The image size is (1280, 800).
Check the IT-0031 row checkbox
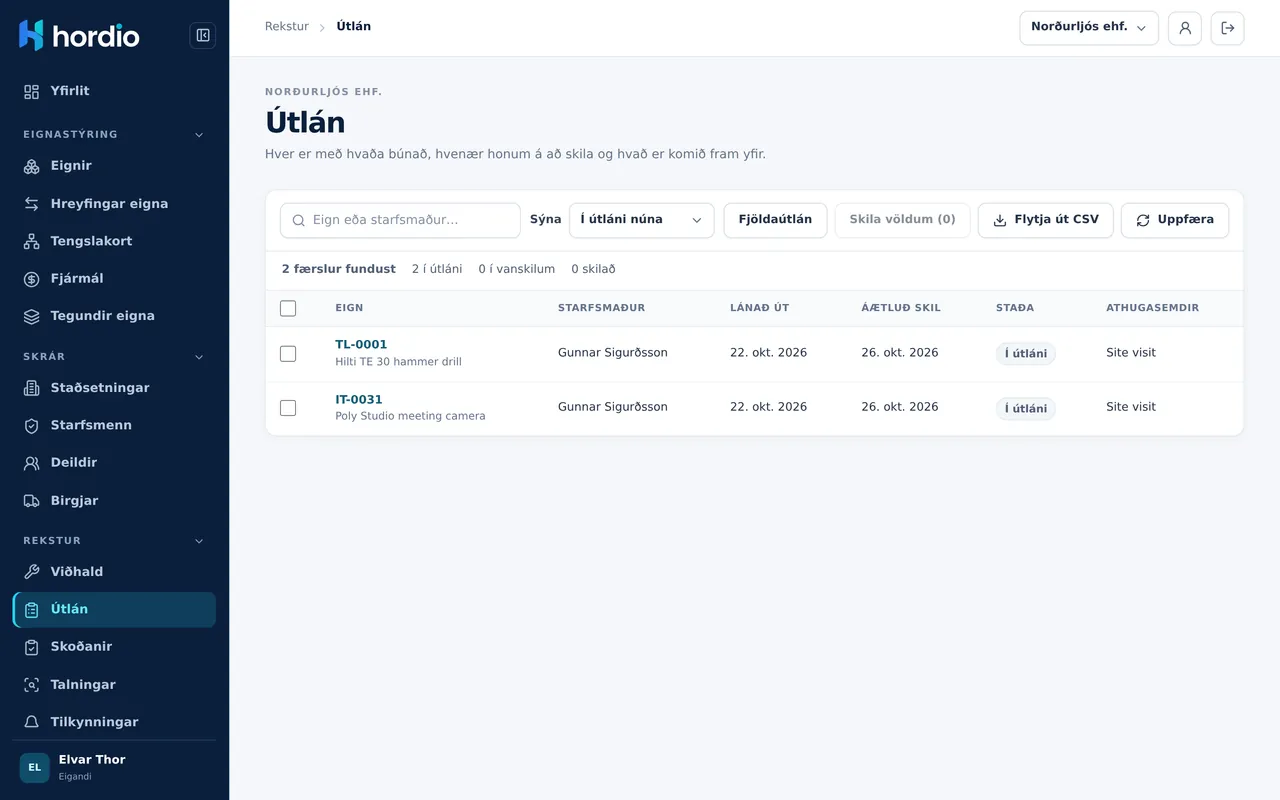[x=288, y=408]
